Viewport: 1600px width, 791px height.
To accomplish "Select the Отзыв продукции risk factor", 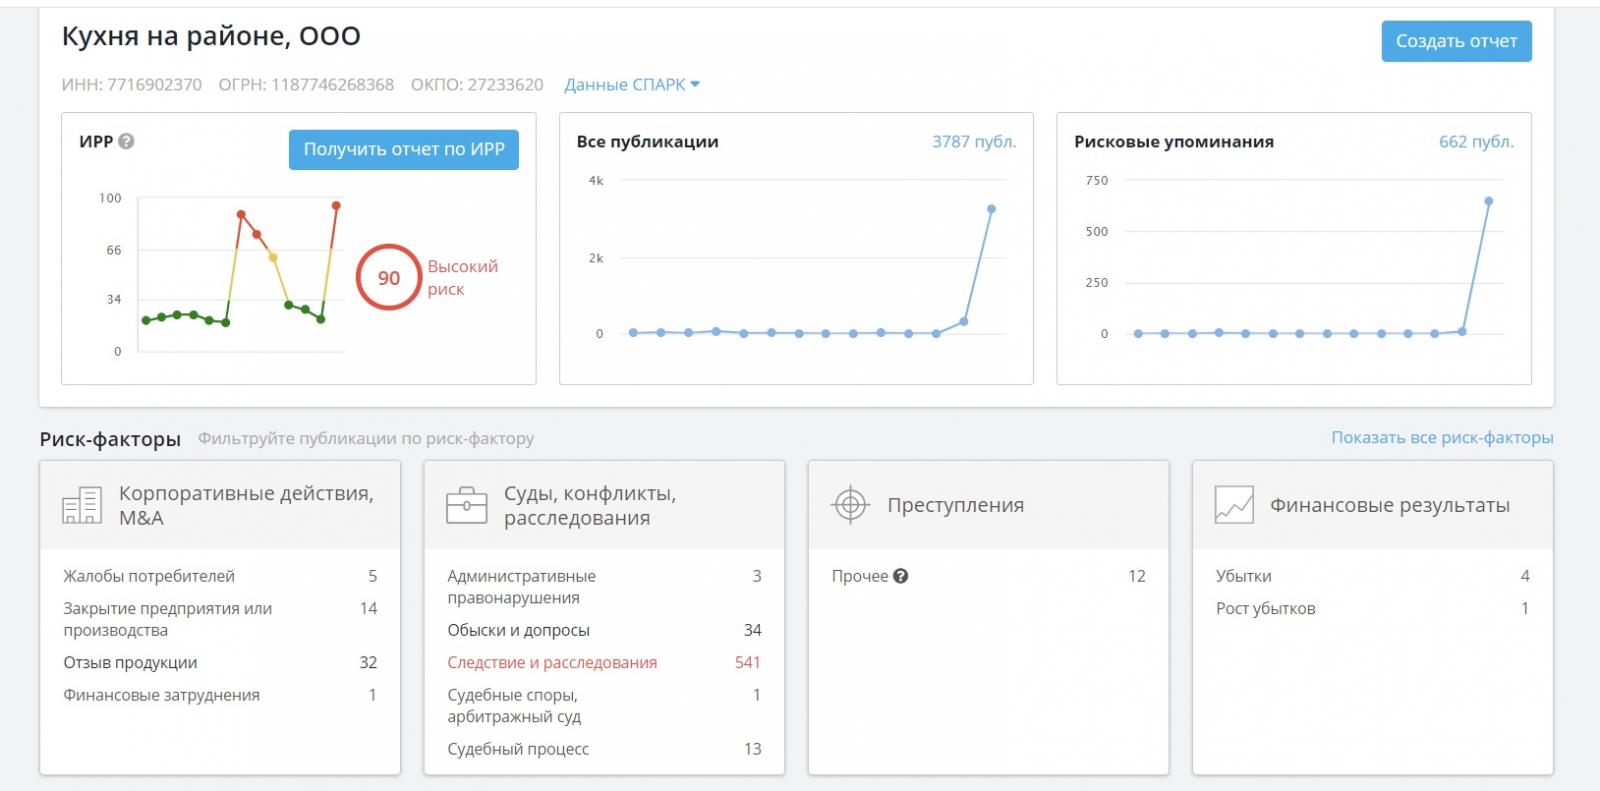I will point(130,663).
